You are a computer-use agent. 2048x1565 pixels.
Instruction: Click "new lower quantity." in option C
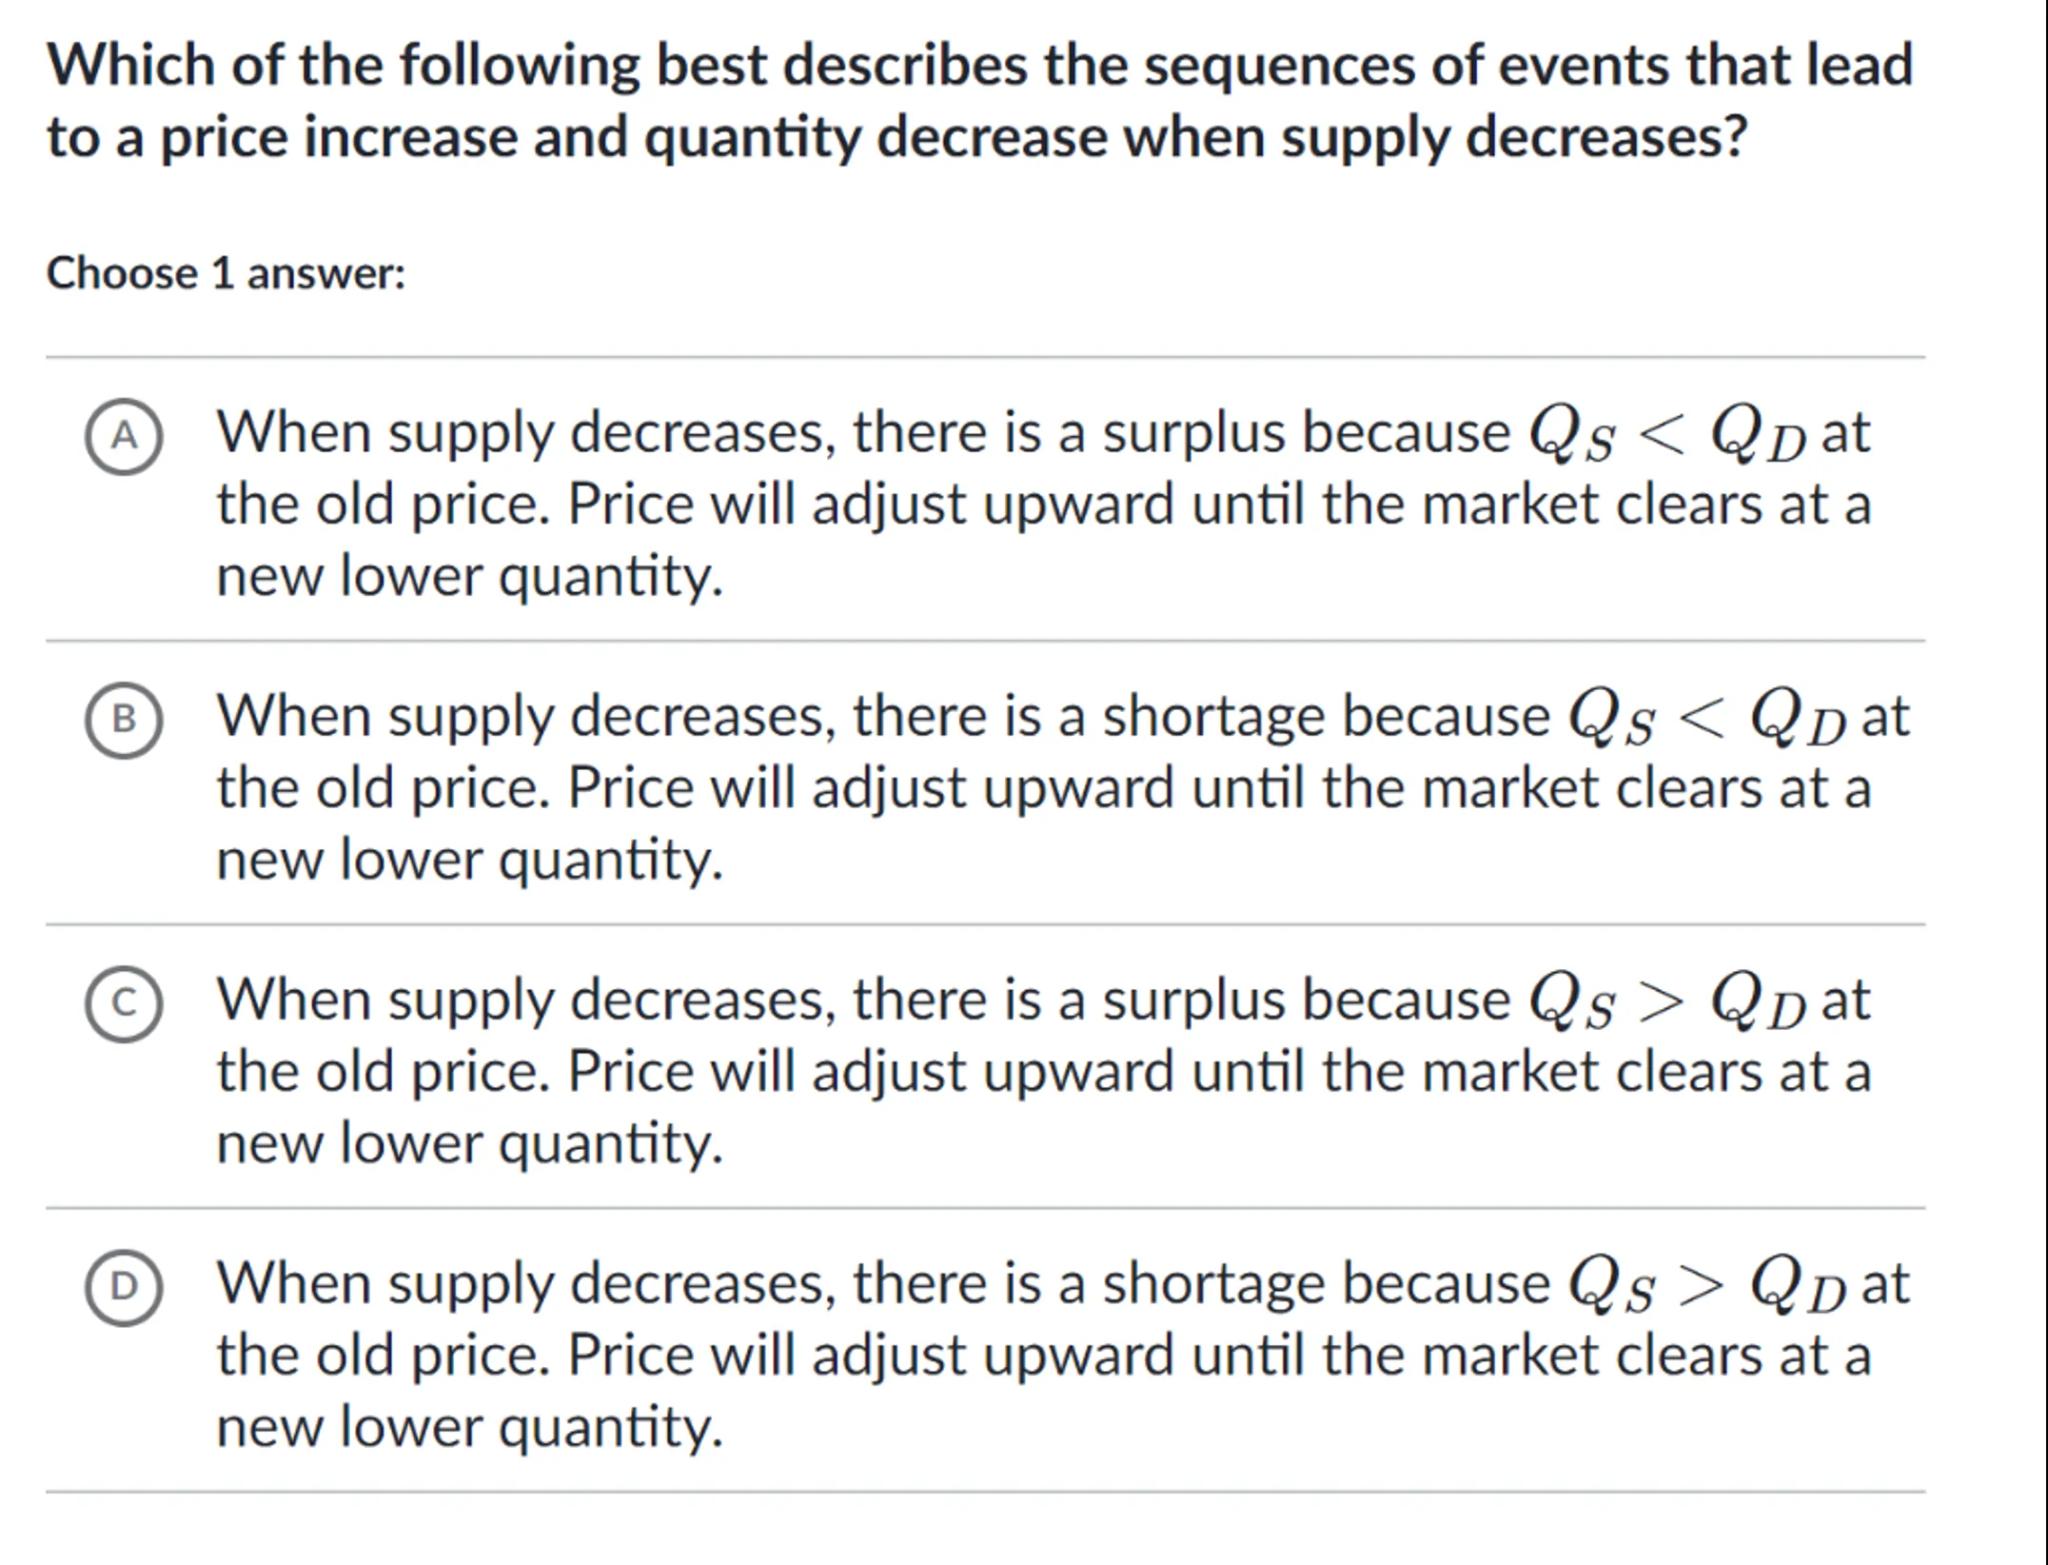469,1144
